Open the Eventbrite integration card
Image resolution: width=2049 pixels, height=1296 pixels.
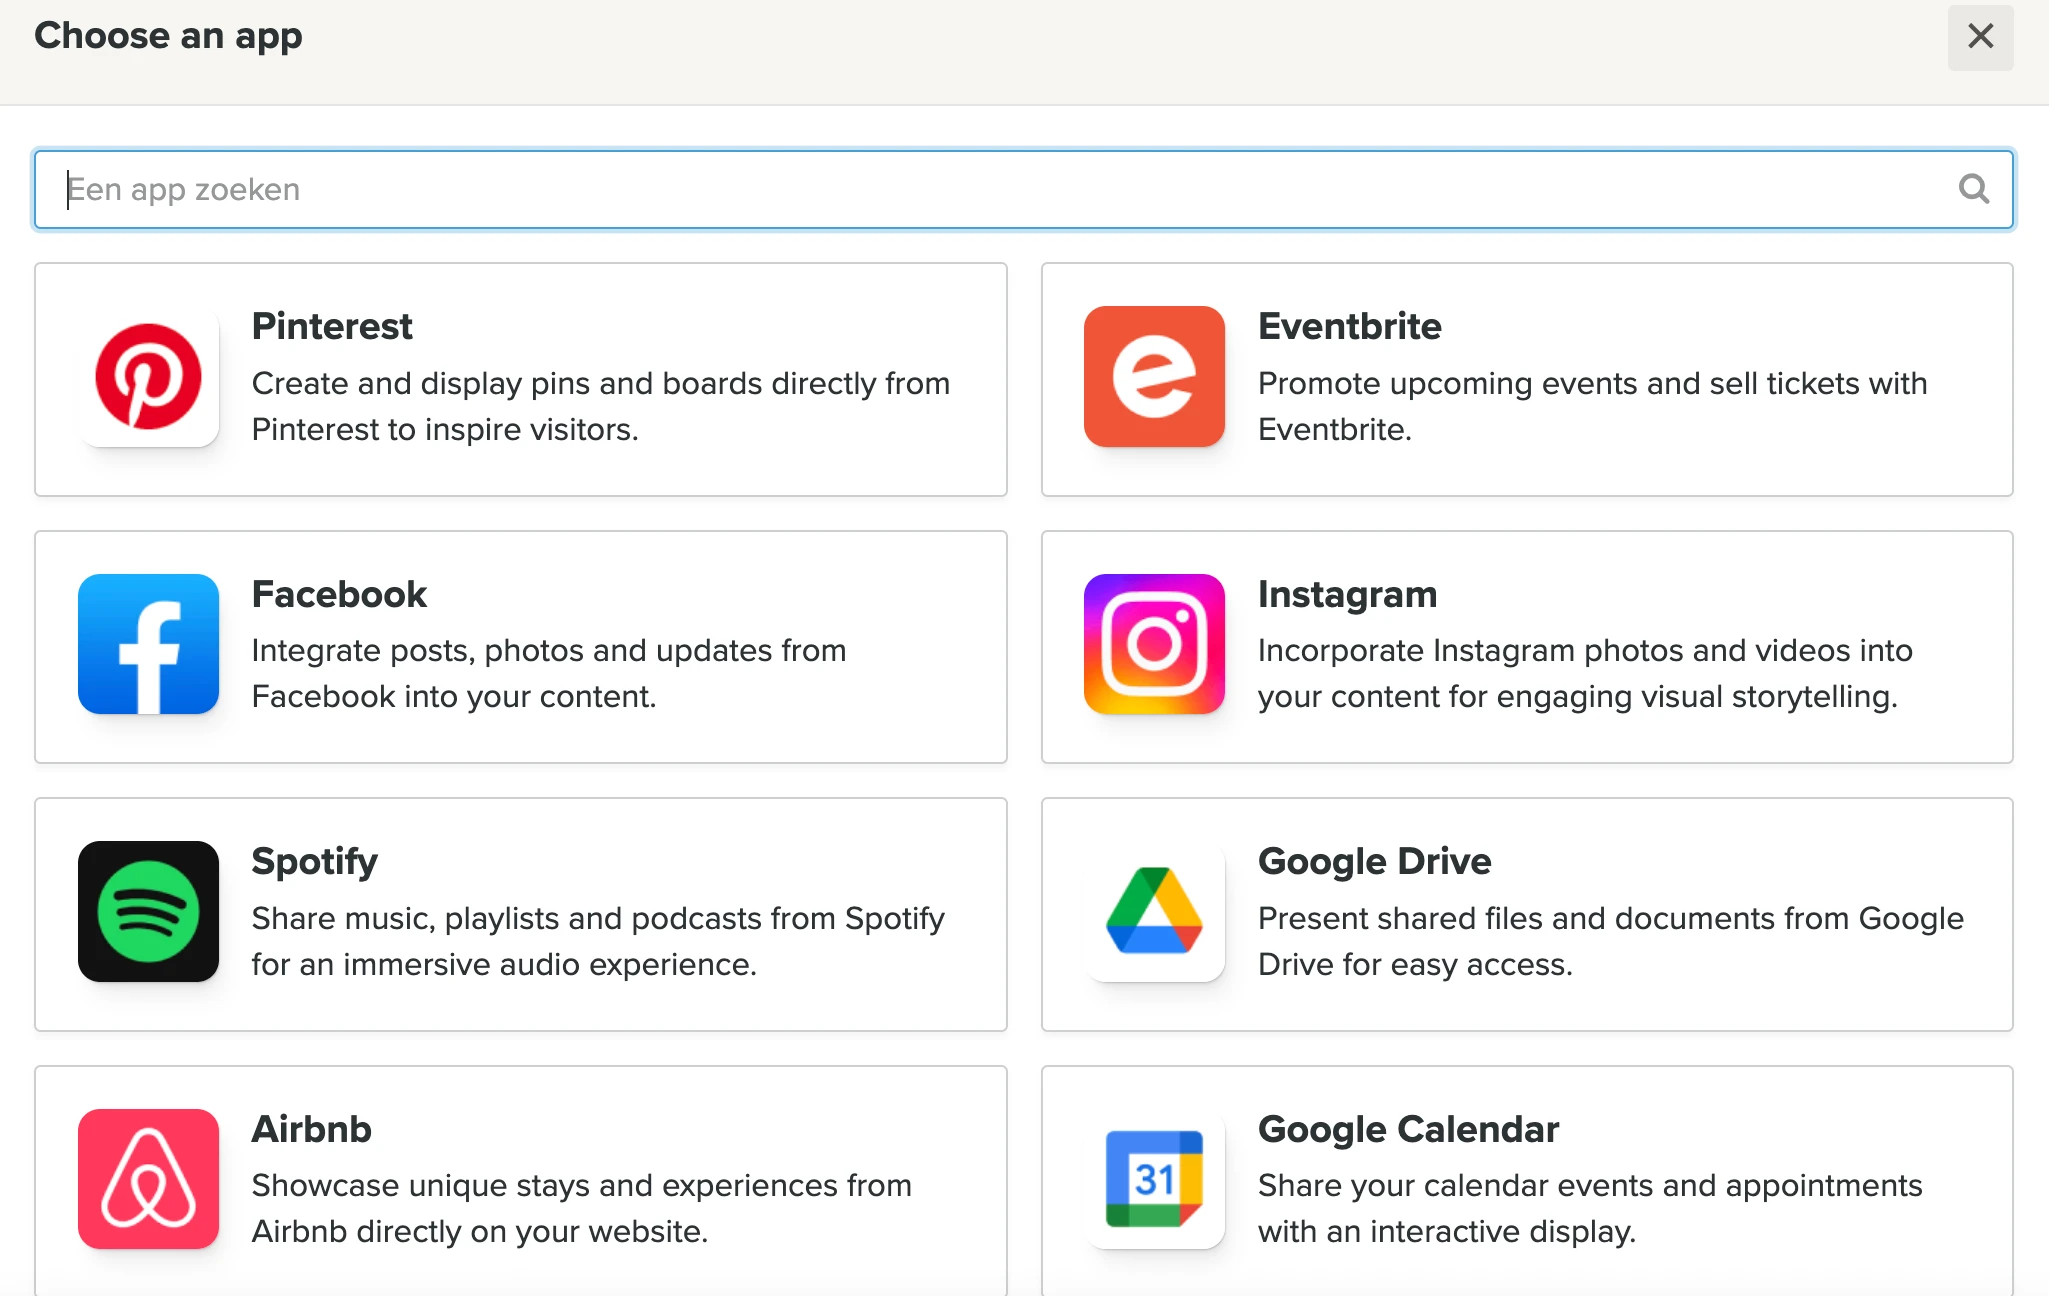pyautogui.click(x=1527, y=378)
